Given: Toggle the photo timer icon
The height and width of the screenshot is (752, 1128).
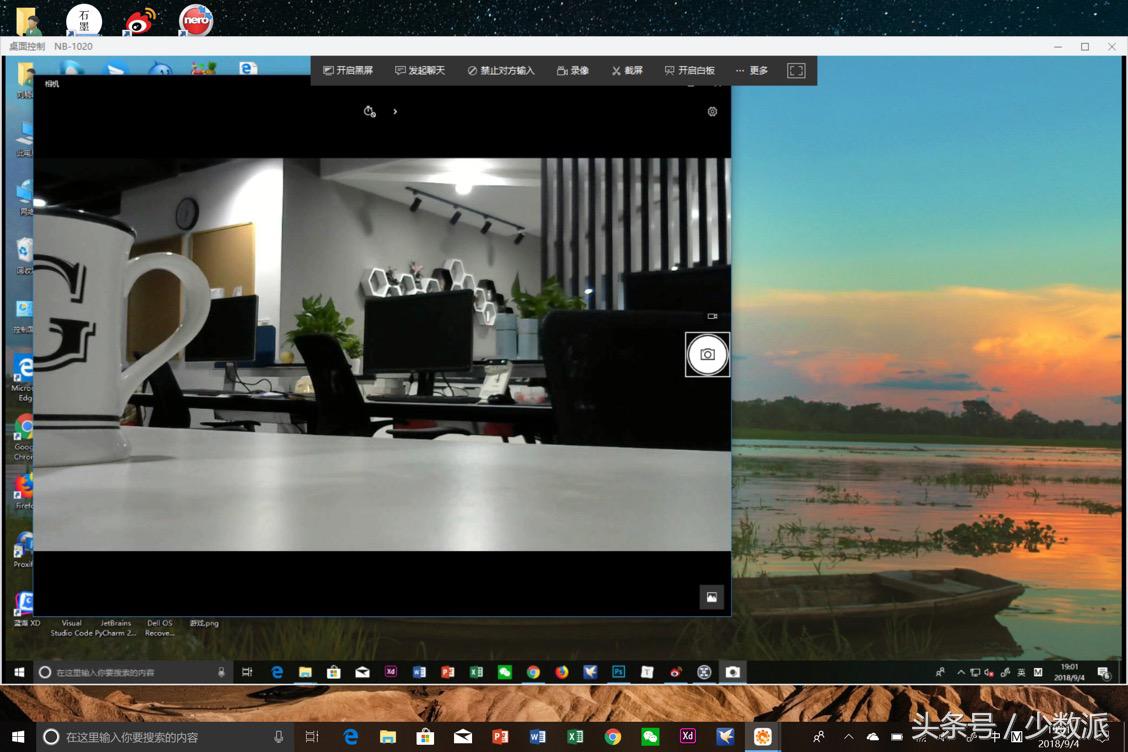Looking at the screenshot, I should (369, 112).
